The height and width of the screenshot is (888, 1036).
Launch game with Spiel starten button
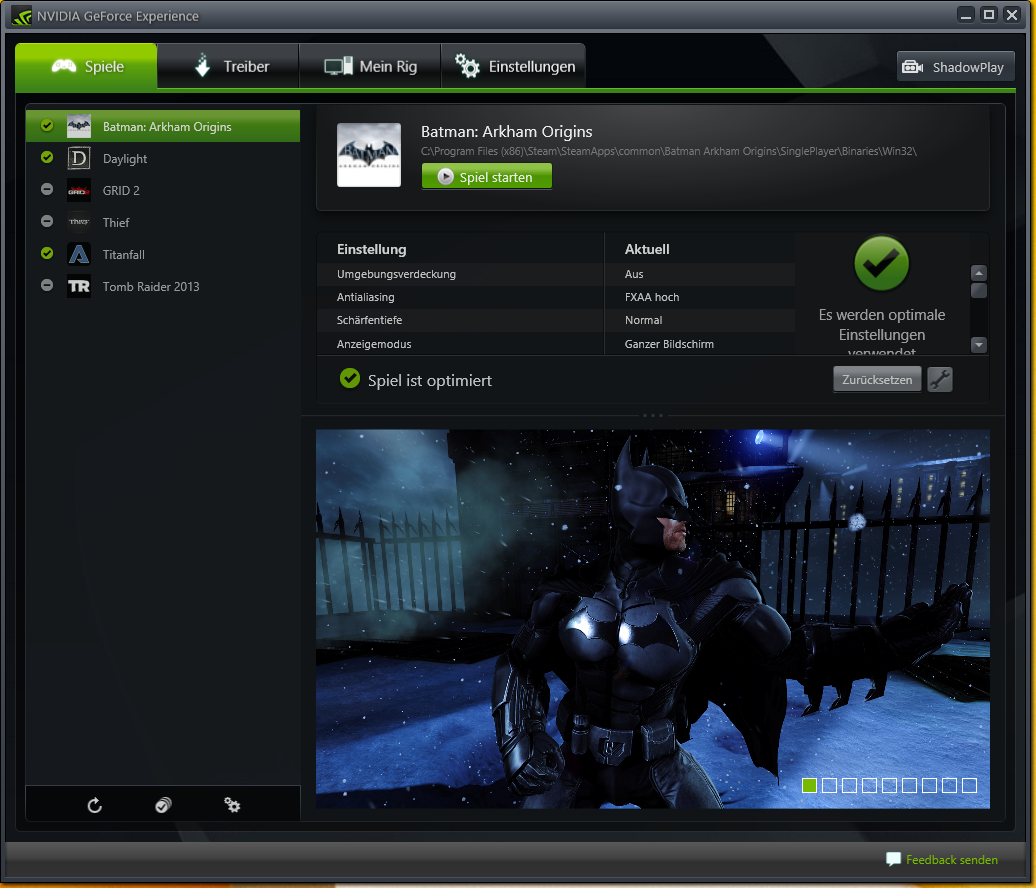tap(486, 176)
